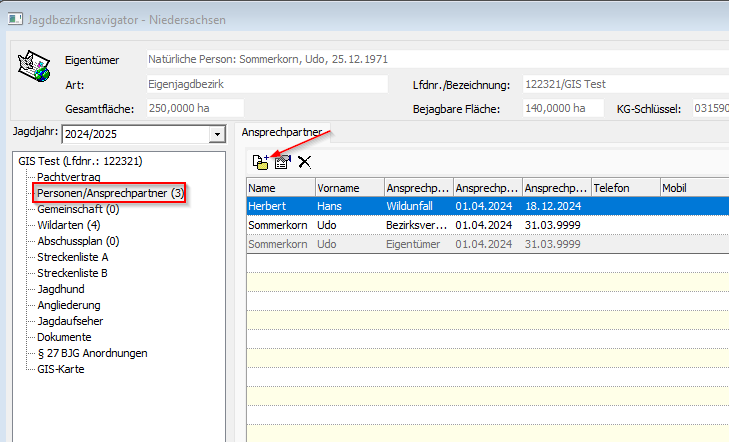
Task: Click the delete contact person X icon
Action: [x=304, y=161]
